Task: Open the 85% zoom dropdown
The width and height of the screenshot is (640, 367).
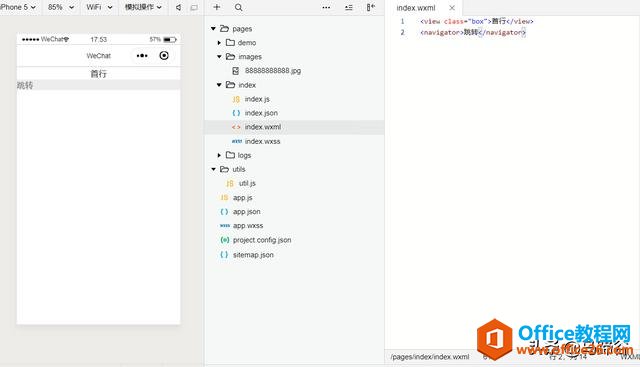Action: [x=61, y=7]
